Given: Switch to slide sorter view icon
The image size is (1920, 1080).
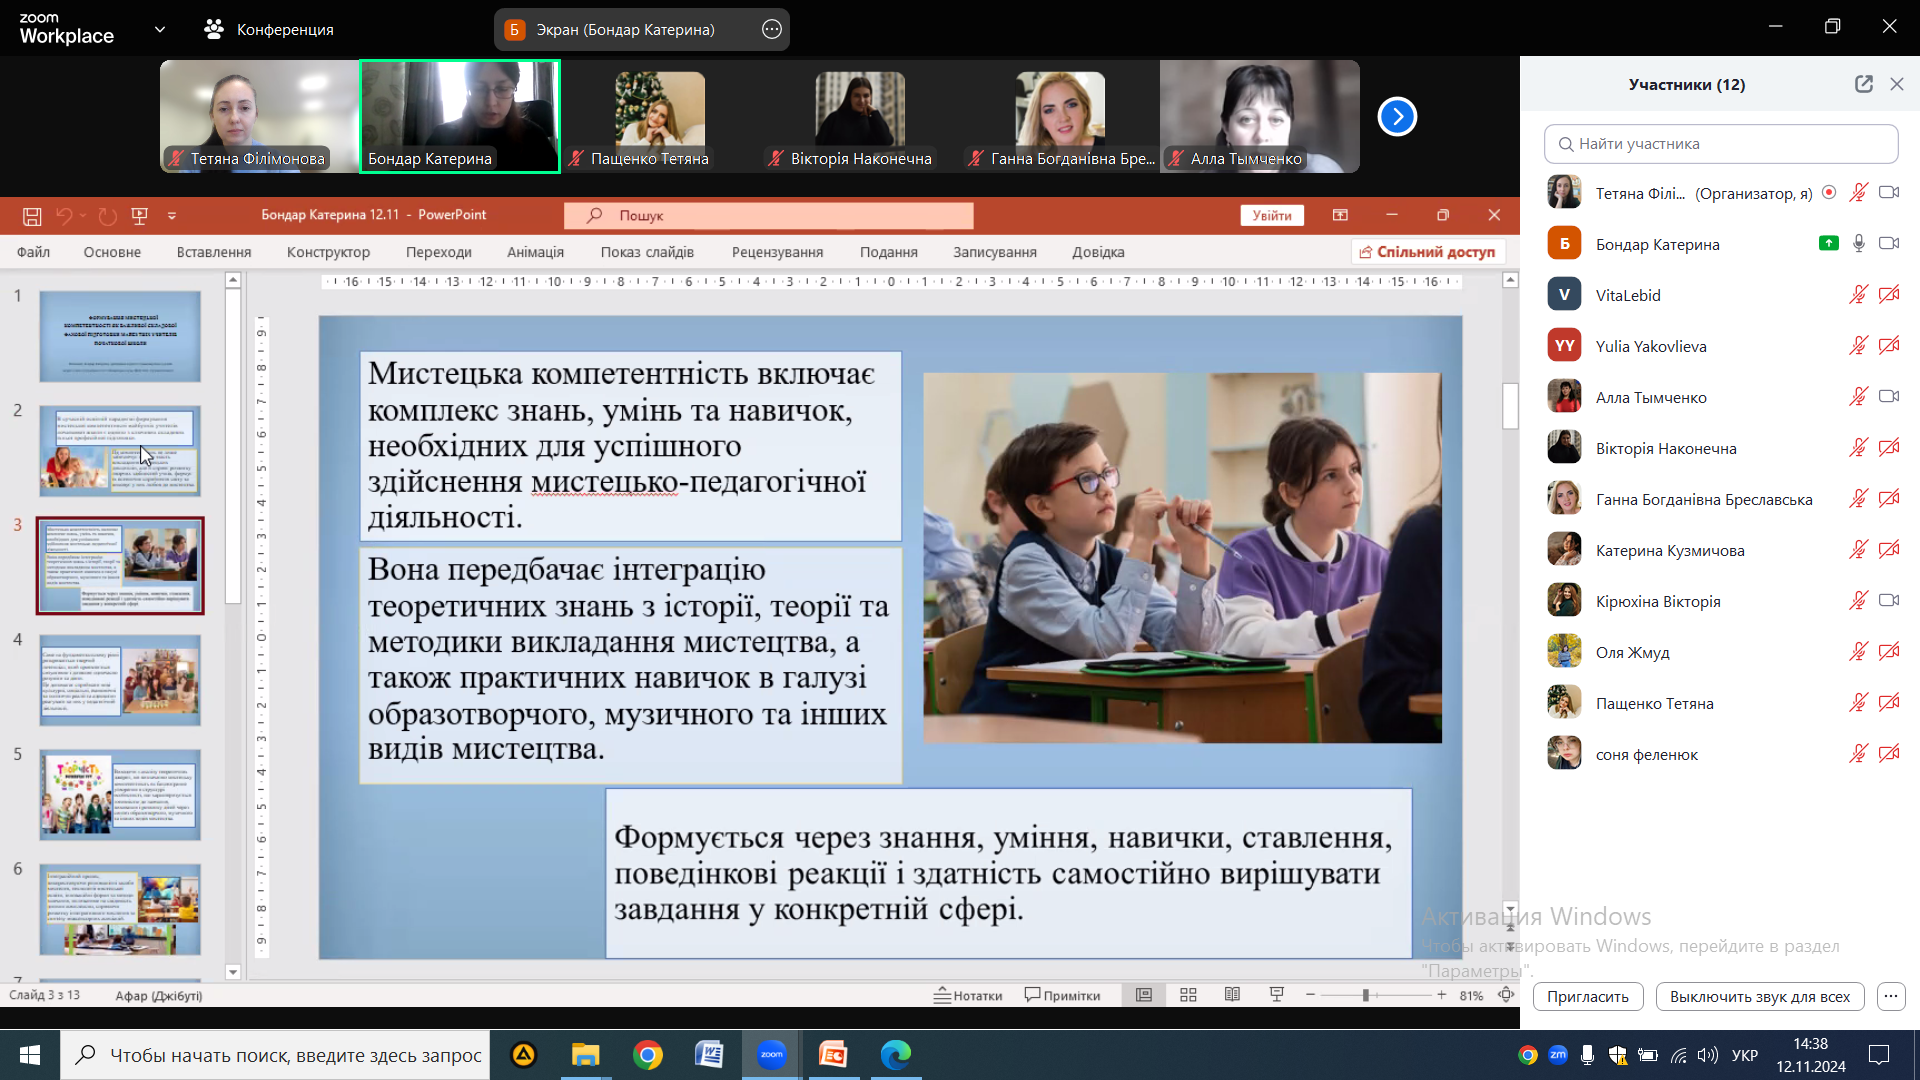Looking at the screenshot, I should pos(1188,995).
